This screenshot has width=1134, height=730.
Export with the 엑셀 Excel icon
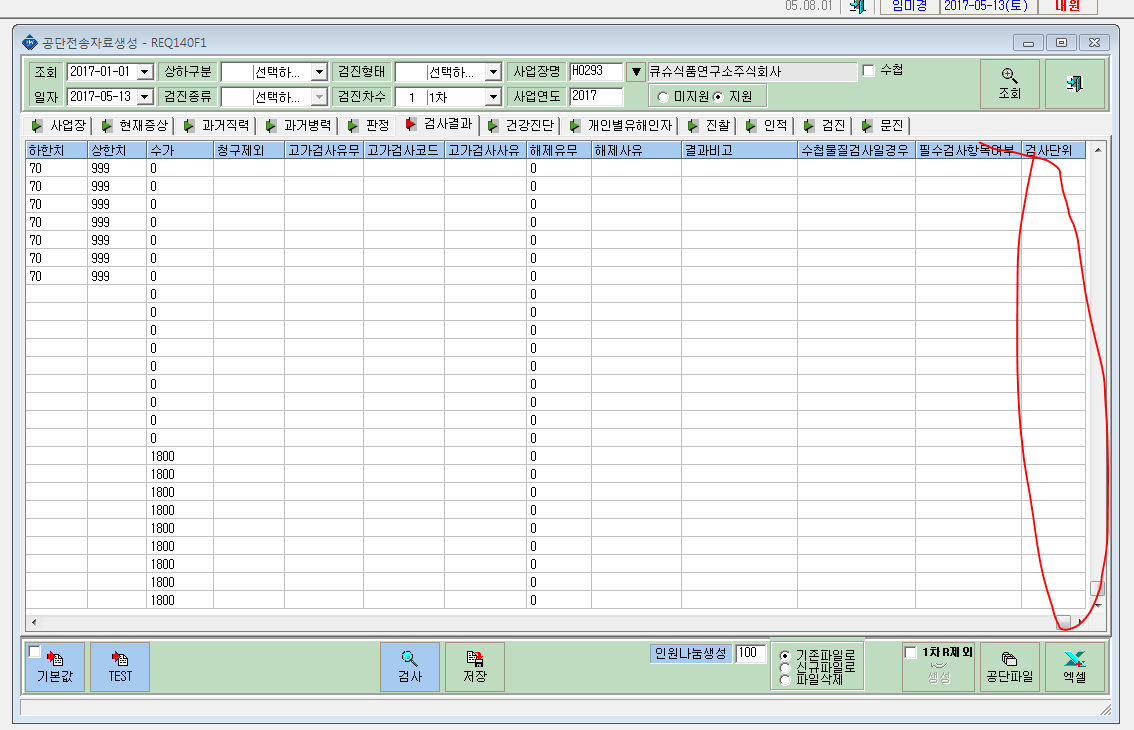click(x=1075, y=666)
